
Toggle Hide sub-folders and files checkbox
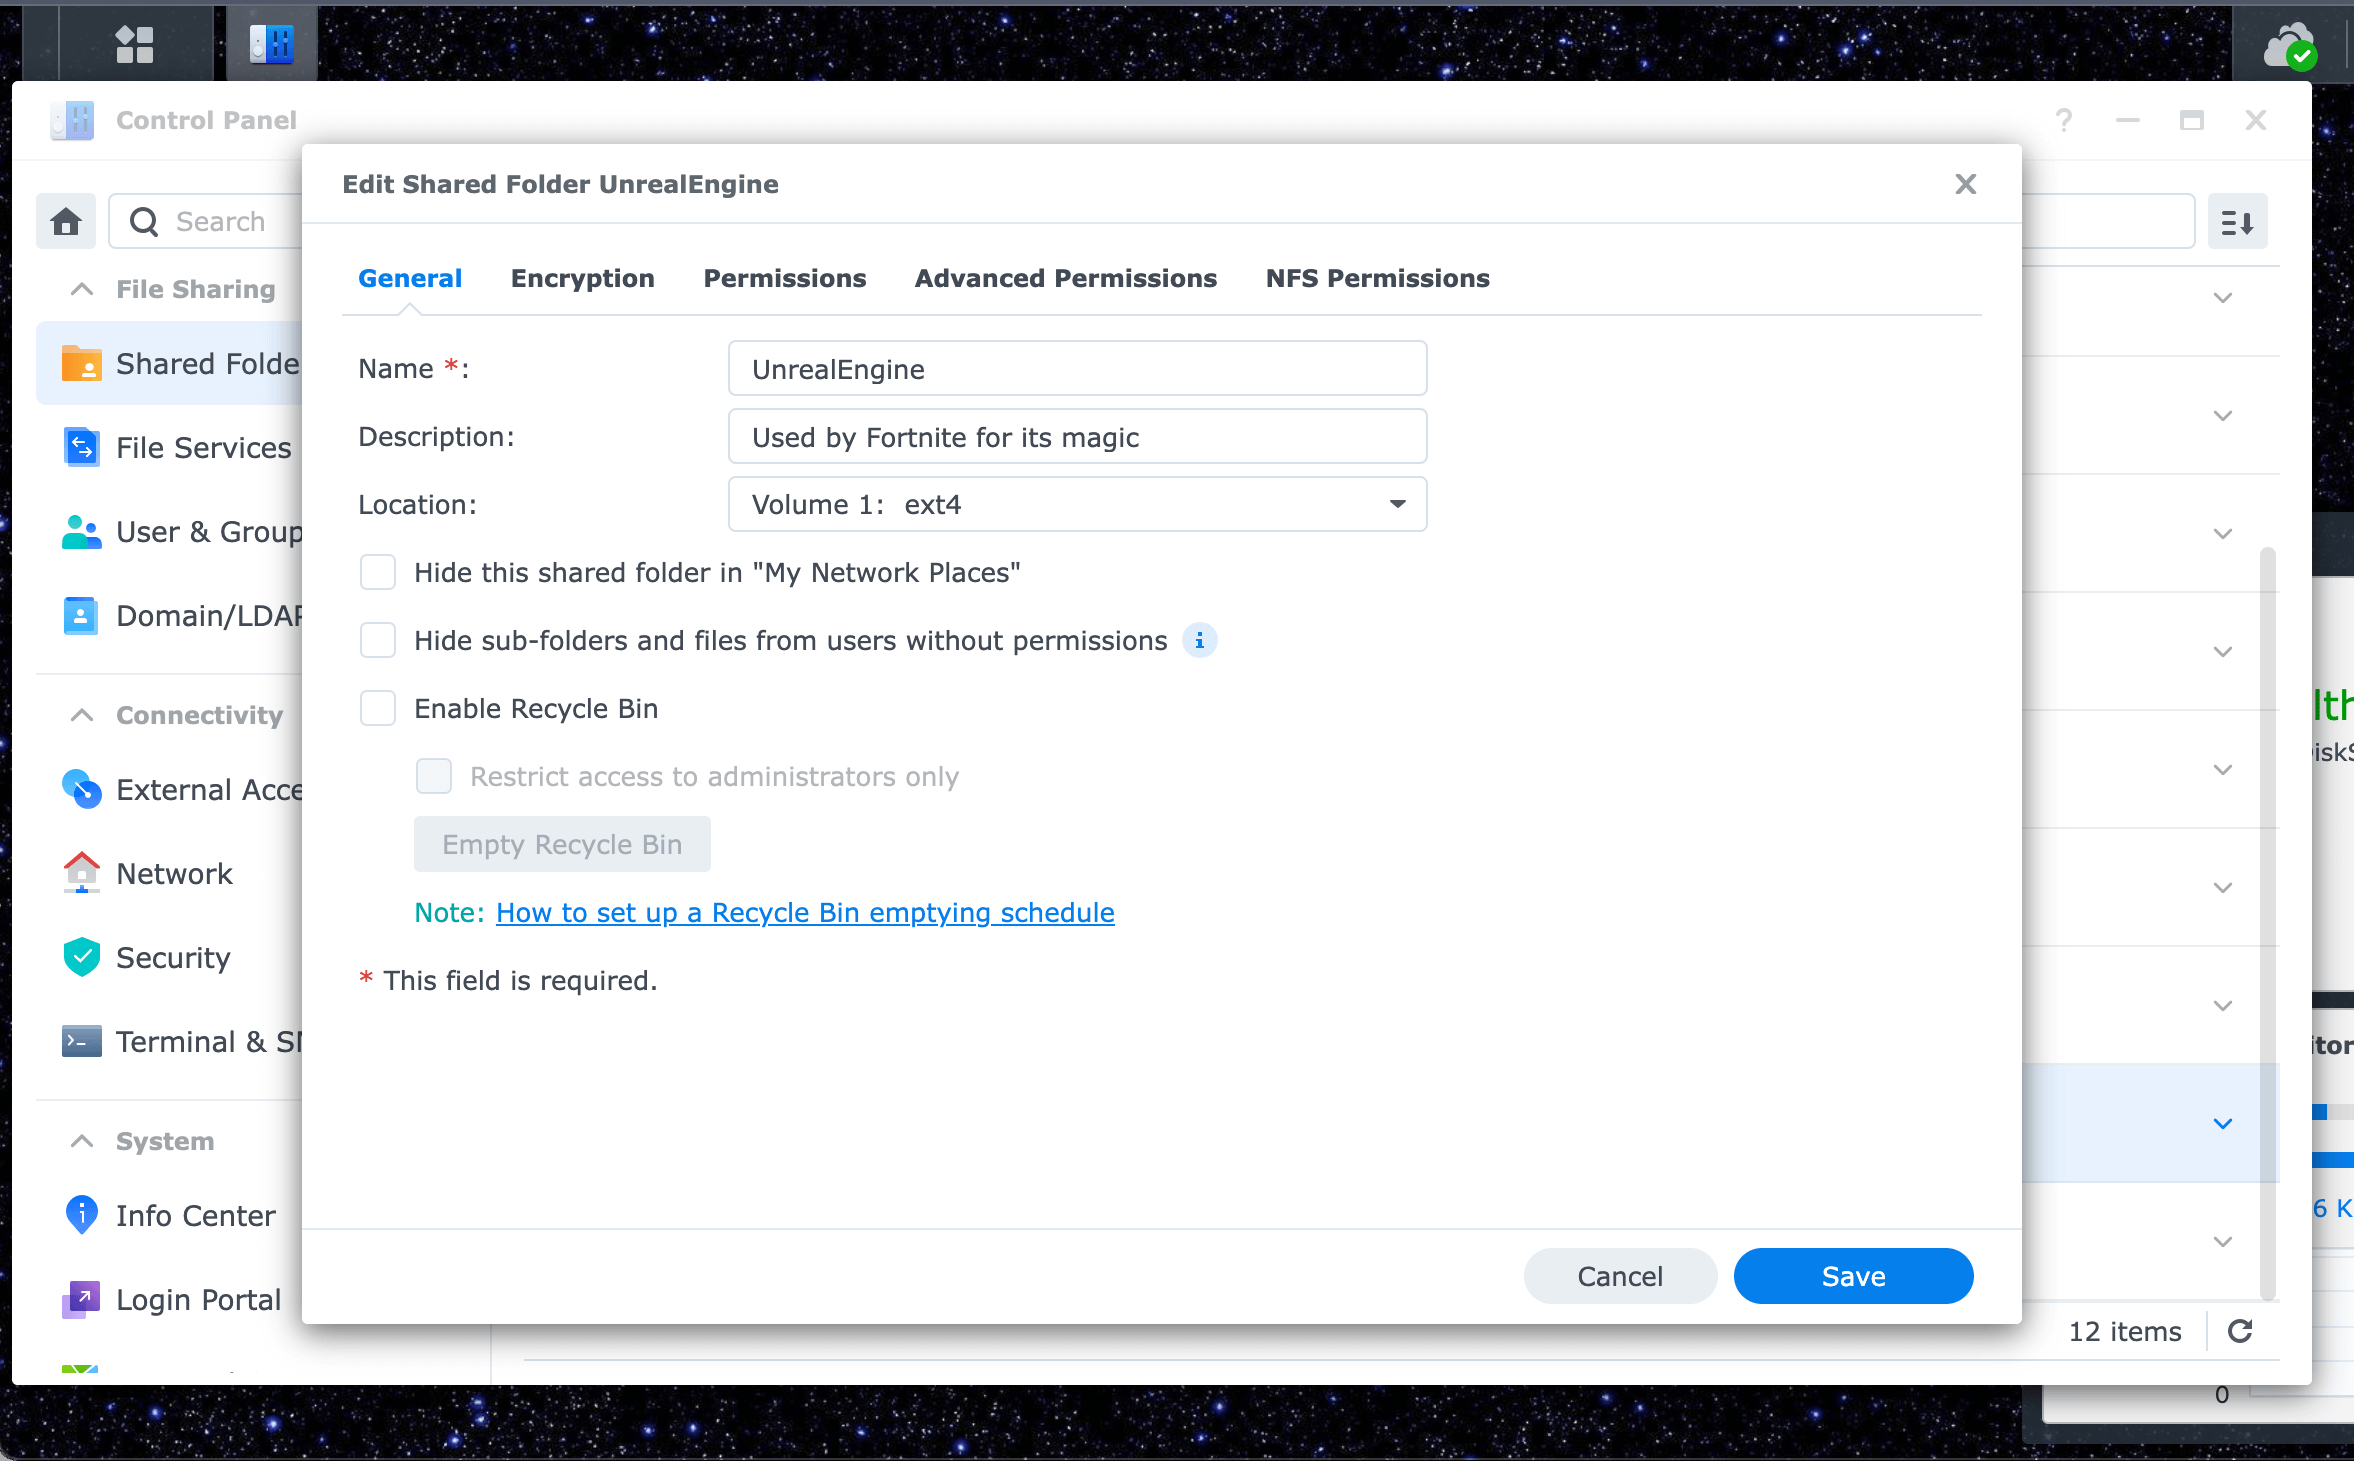click(378, 640)
